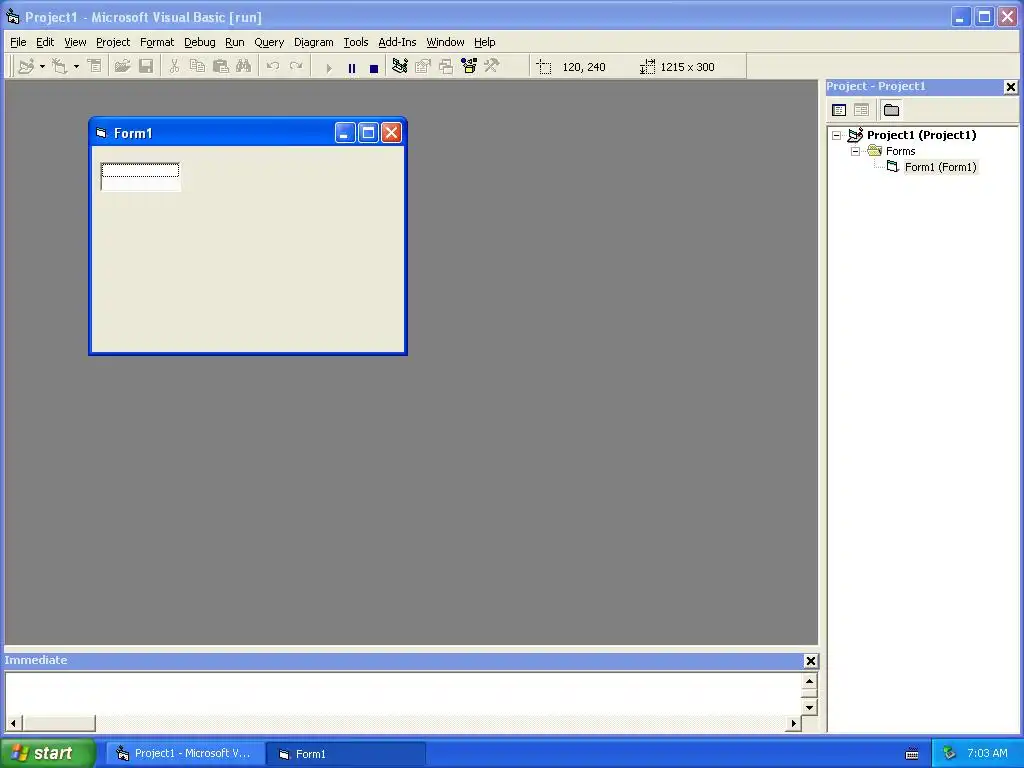Close the running Form1 window
Viewport: 1024px width, 768px height.
(x=391, y=133)
